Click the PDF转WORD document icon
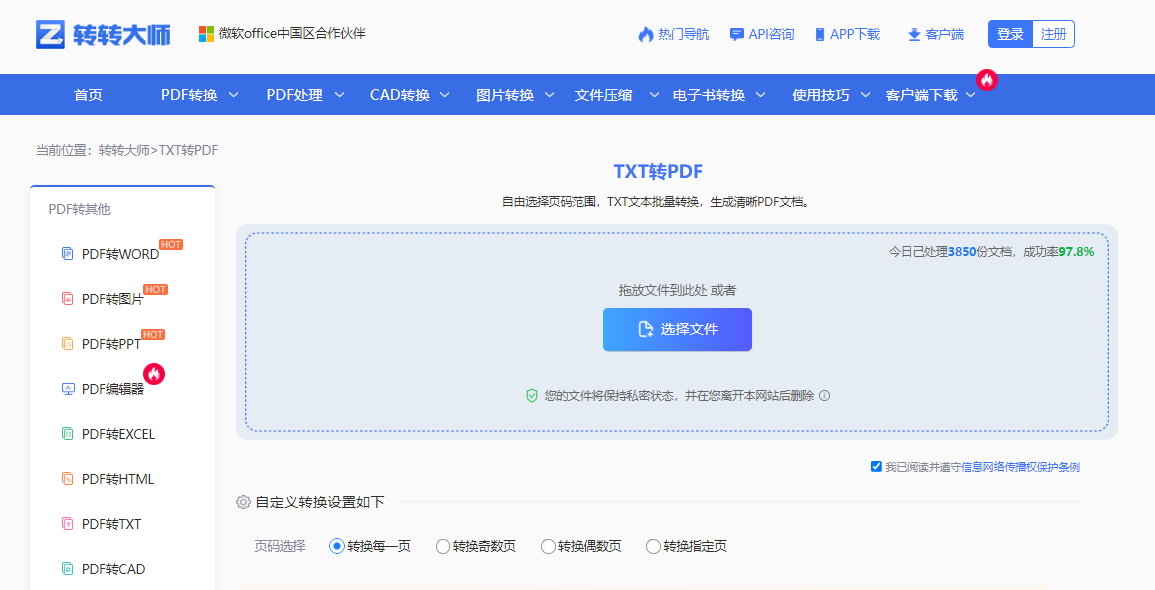1155x590 pixels. pos(68,254)
